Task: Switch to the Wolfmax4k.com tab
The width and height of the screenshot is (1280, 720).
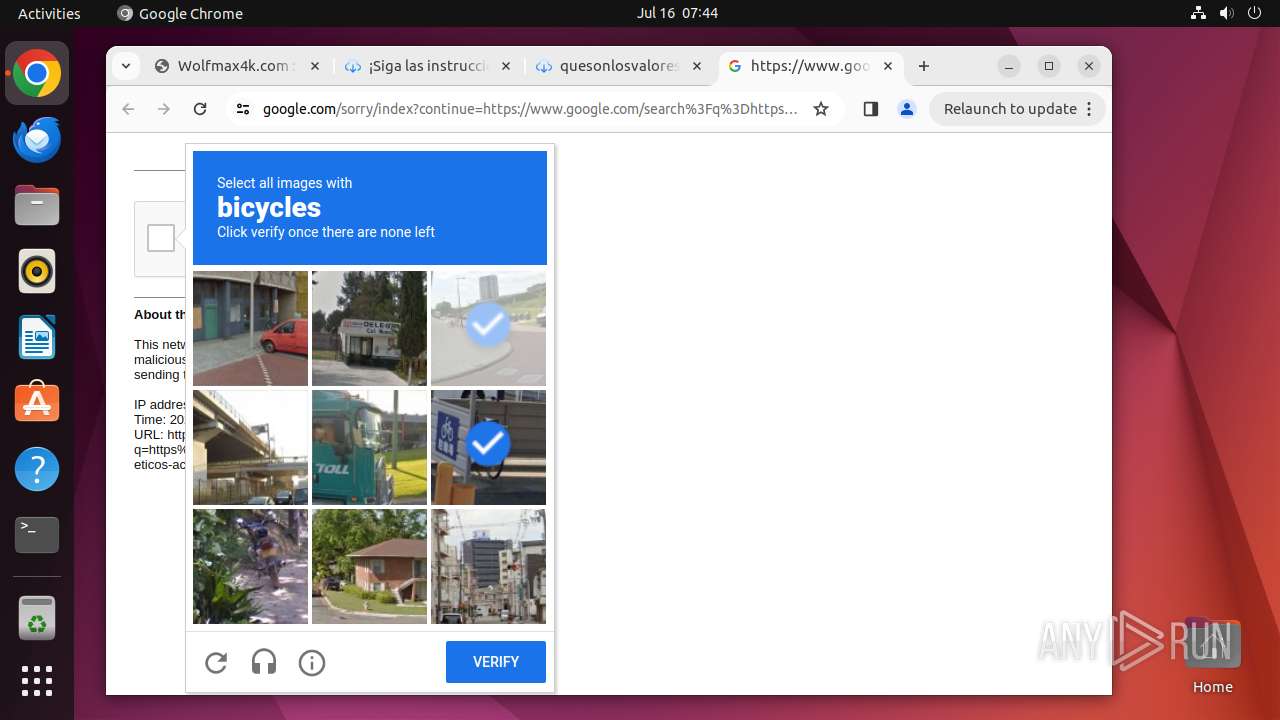Action: 237,66
